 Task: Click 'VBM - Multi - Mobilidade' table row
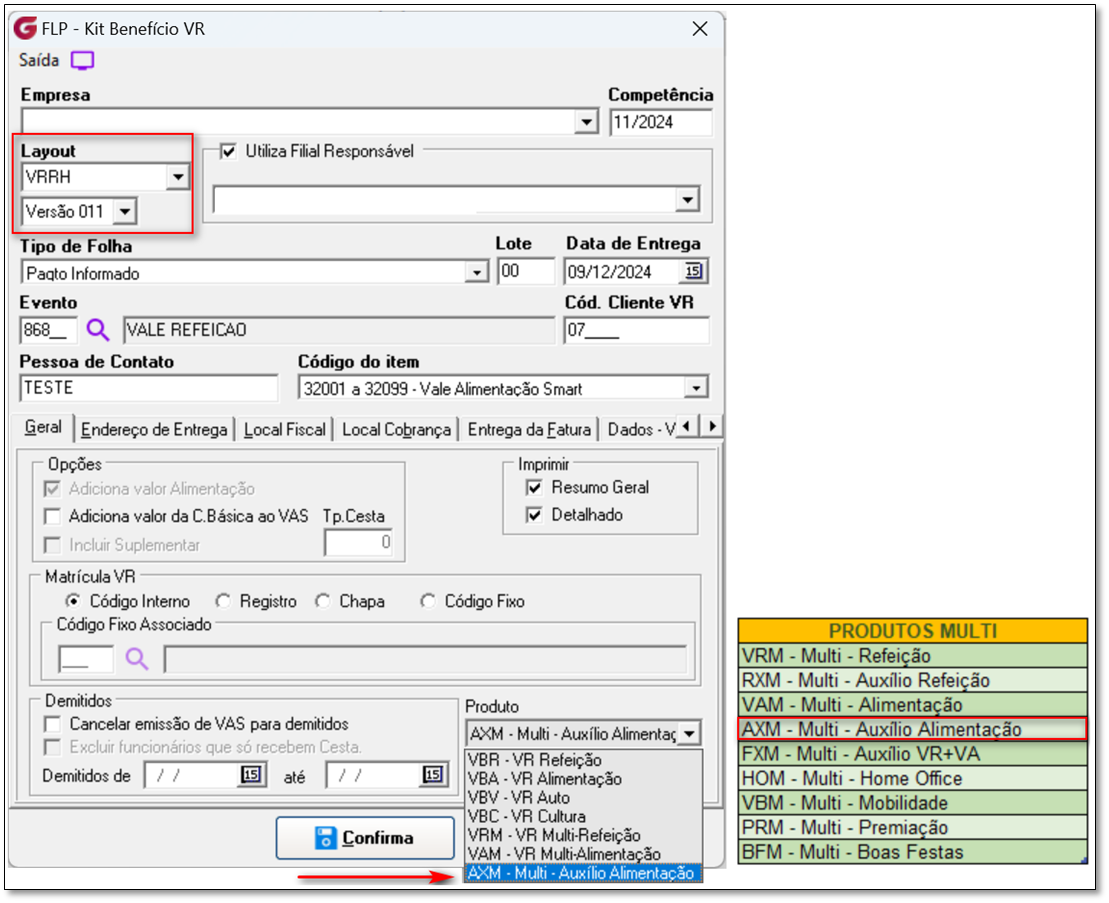click(912, 803)
